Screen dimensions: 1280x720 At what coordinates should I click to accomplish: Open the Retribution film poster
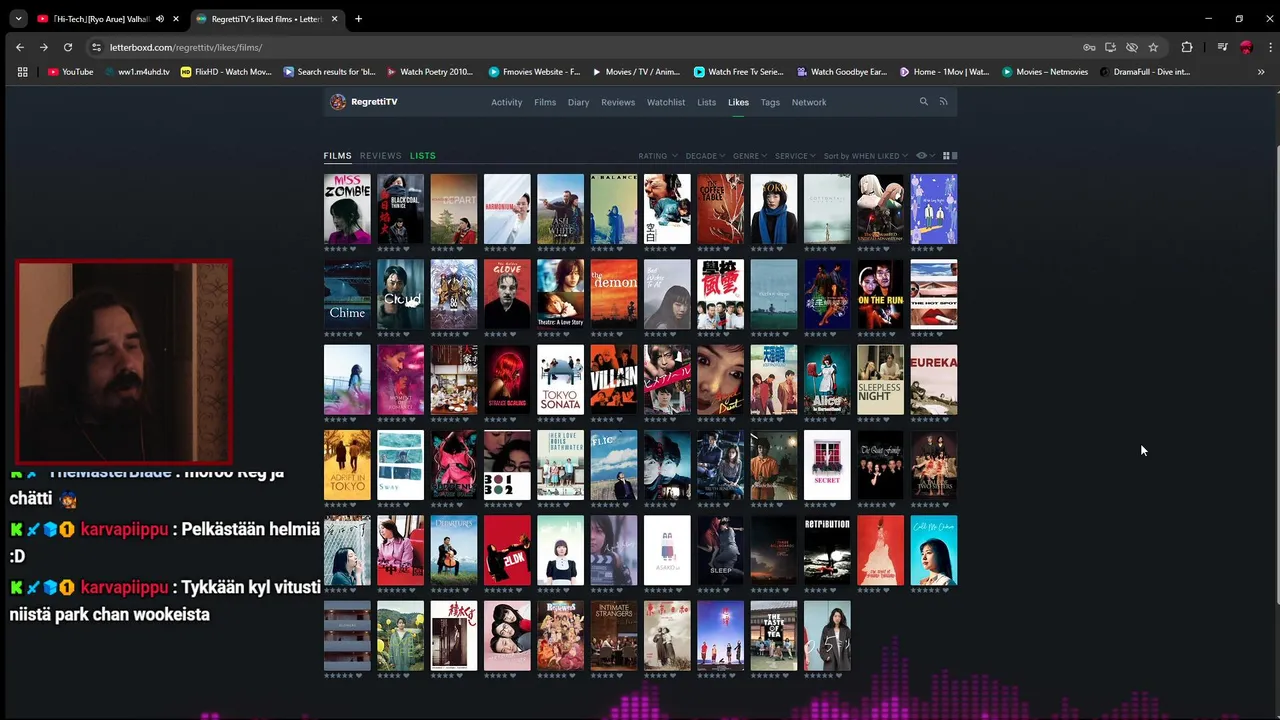click(827, 550)
